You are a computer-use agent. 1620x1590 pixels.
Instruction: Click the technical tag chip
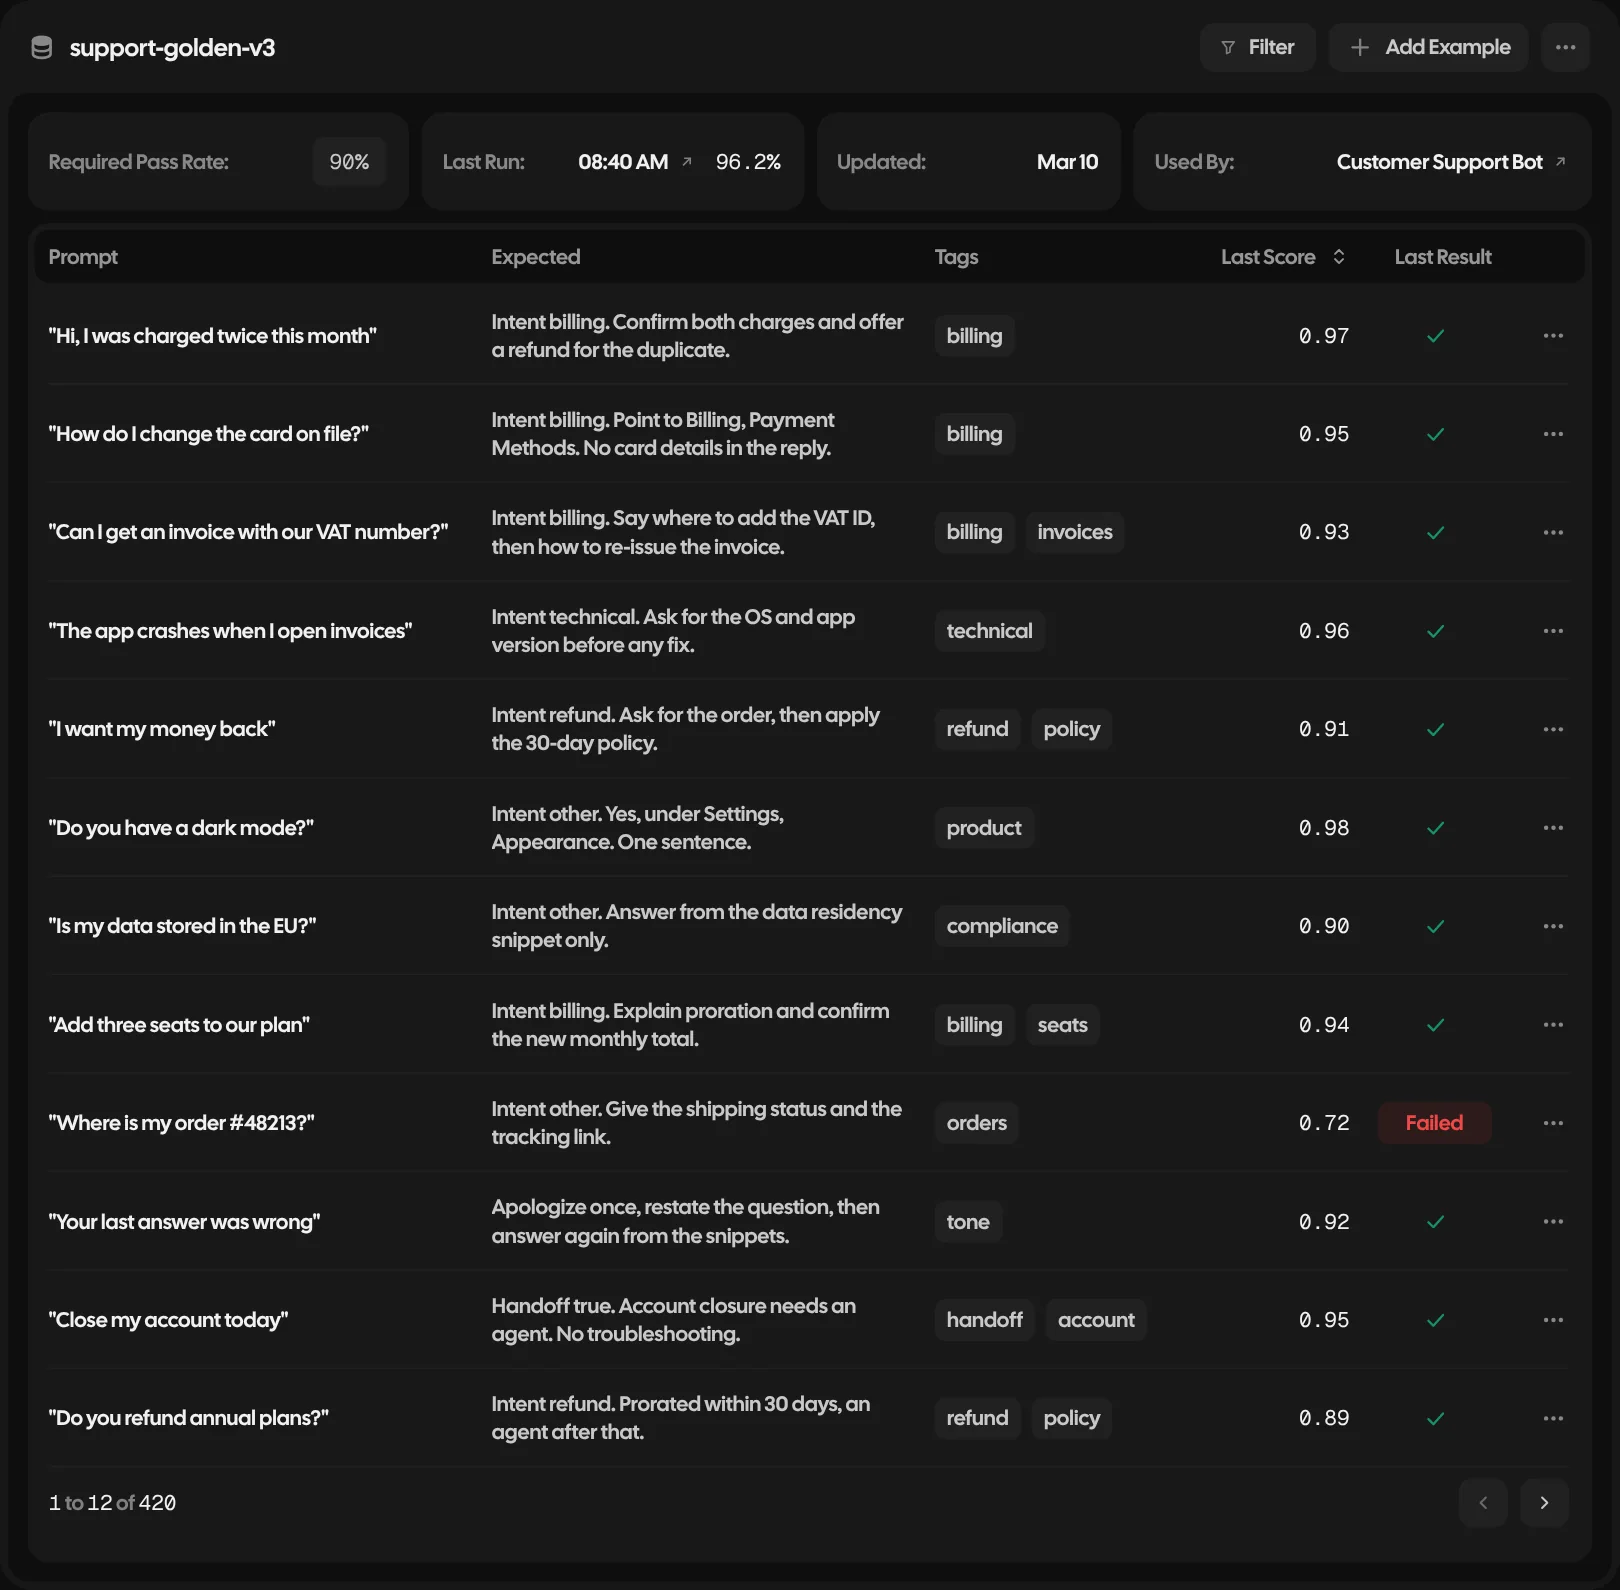989,631
